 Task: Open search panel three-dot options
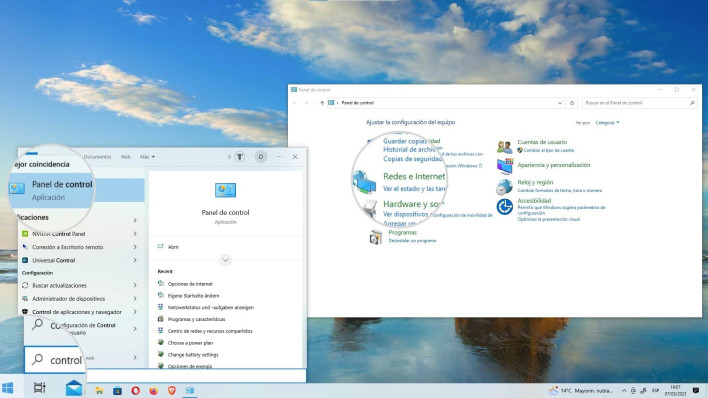(279, 157)
